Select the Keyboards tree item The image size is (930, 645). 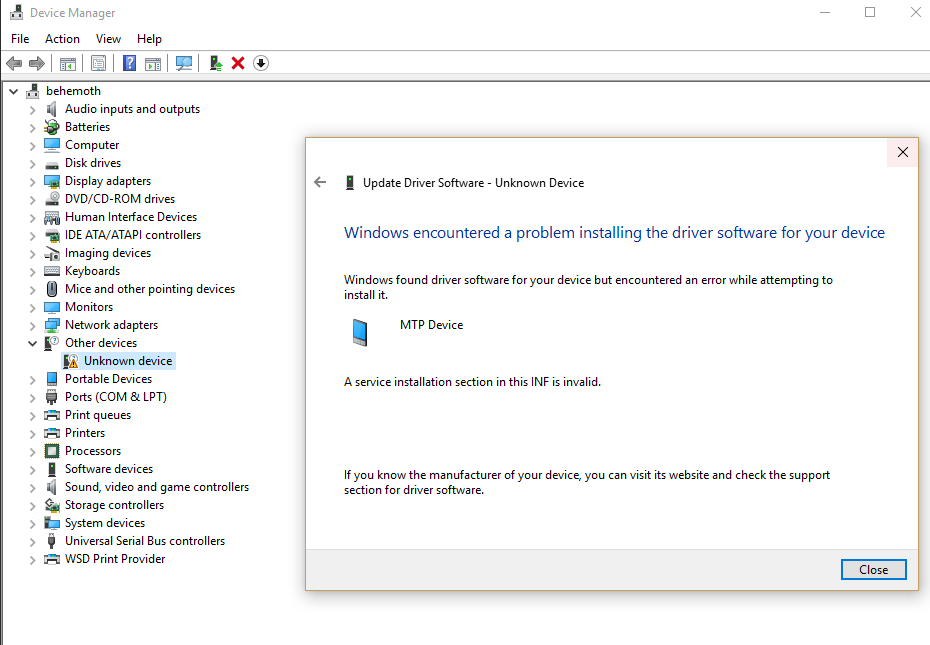click(x=93, y=271)
